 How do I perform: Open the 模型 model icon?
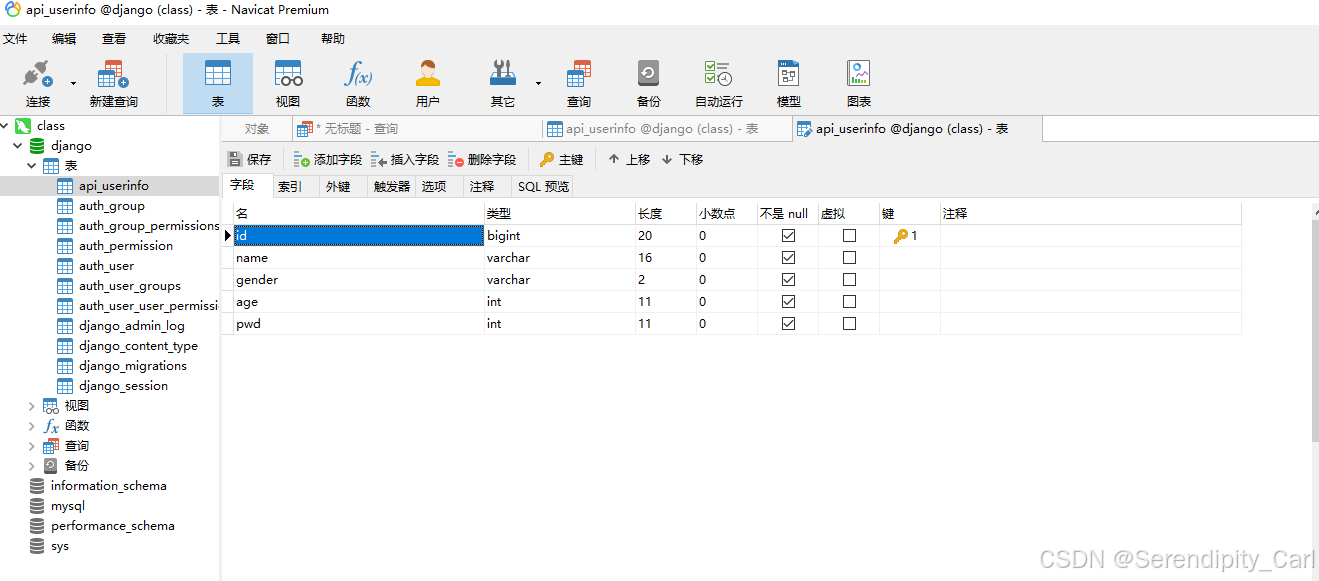[788, 74]
